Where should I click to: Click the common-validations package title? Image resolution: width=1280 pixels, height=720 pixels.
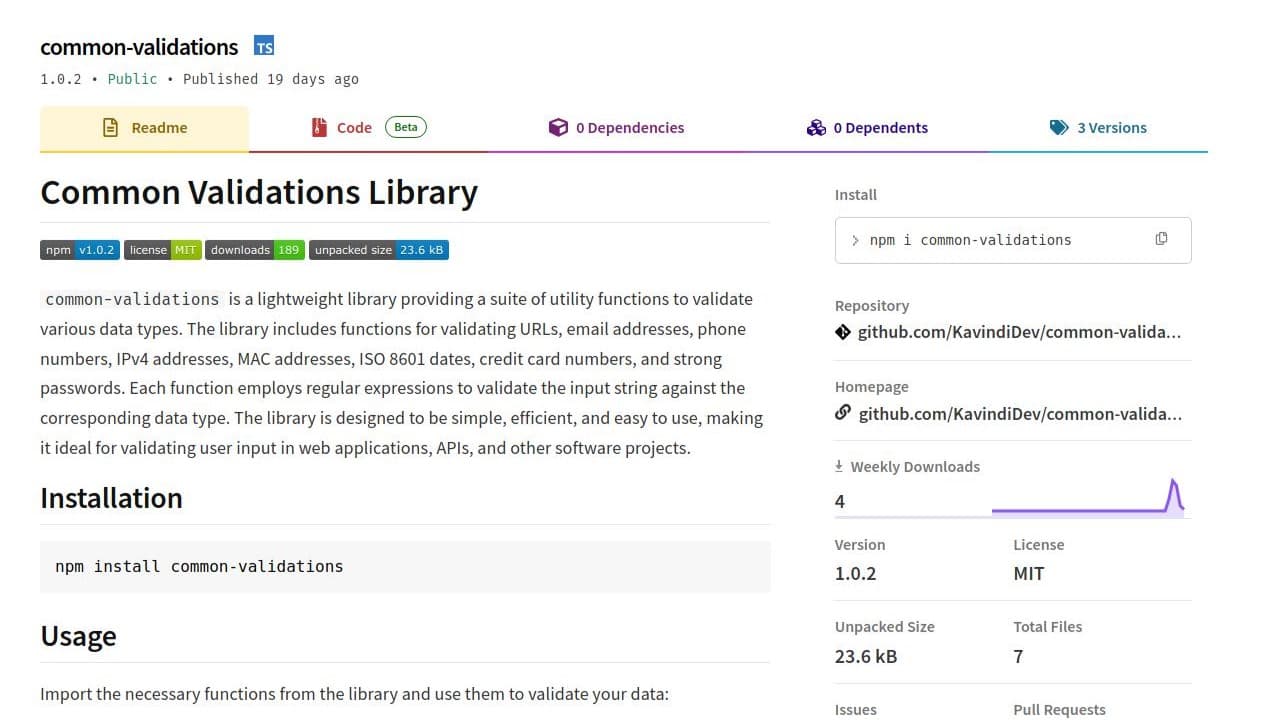point(139,47)
